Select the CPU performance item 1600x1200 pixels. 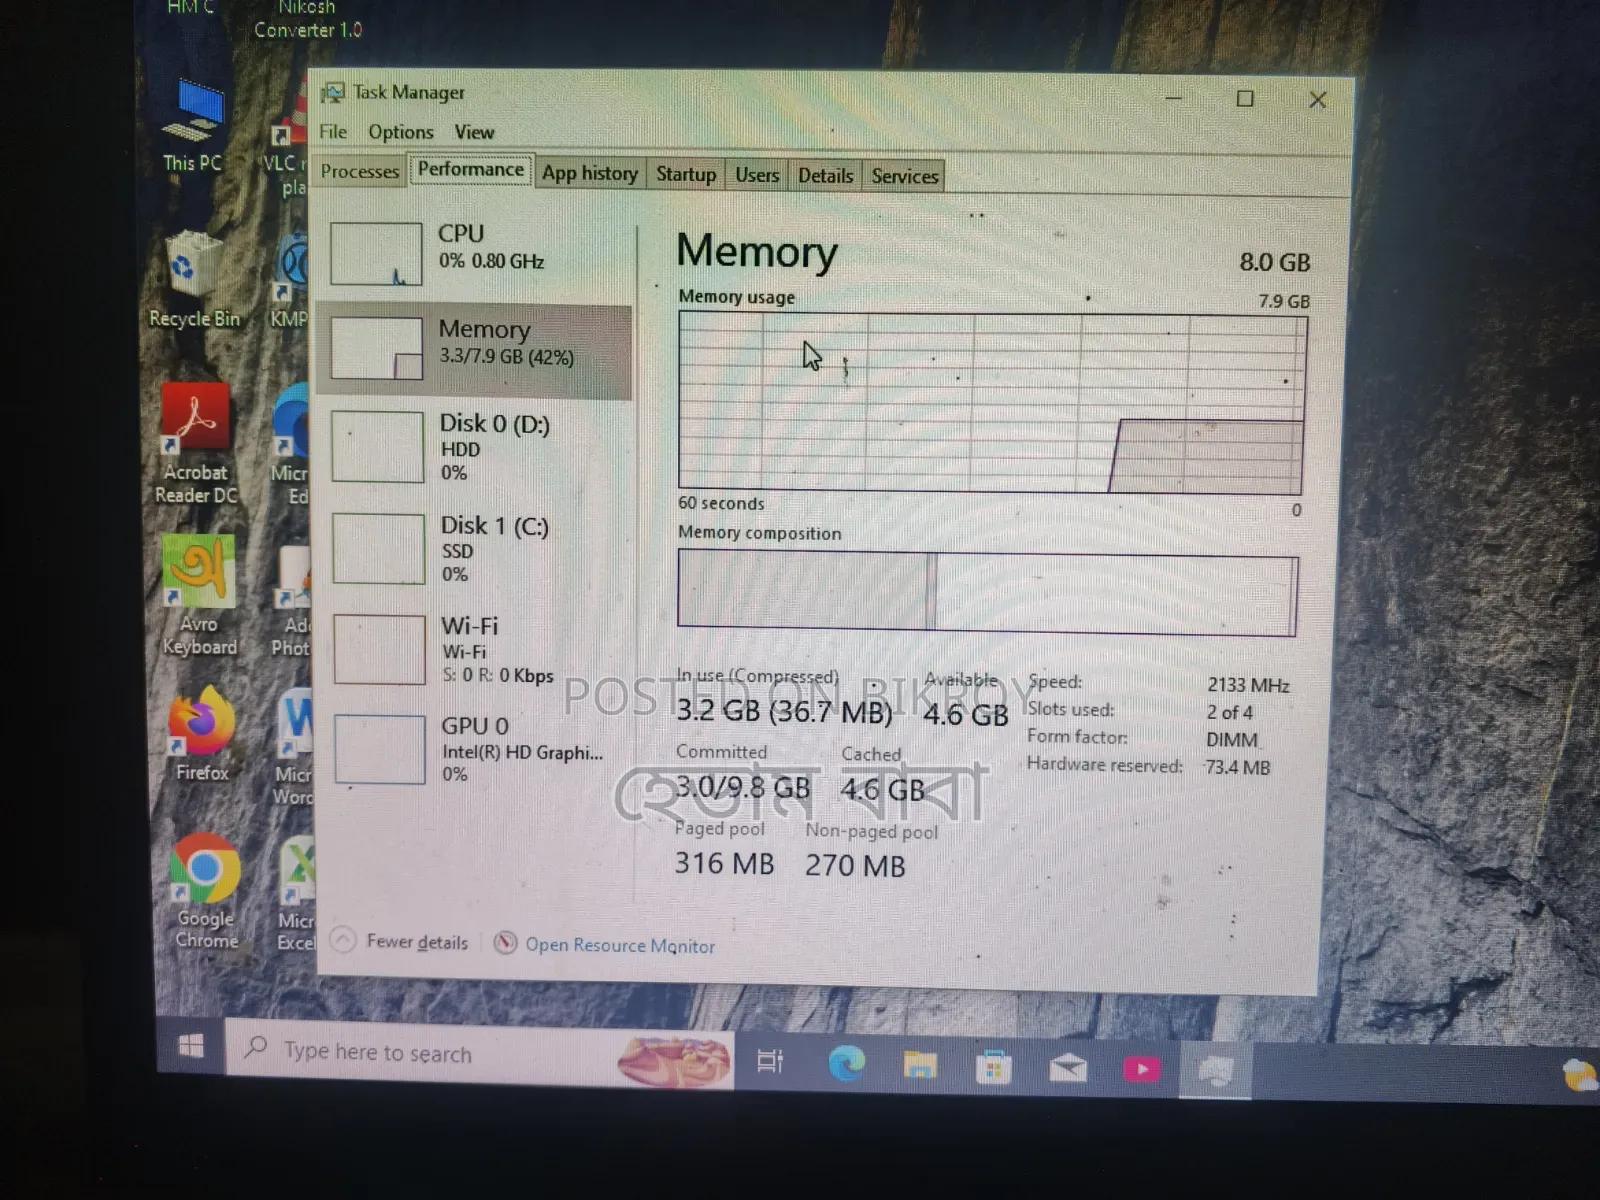(476, 253)
